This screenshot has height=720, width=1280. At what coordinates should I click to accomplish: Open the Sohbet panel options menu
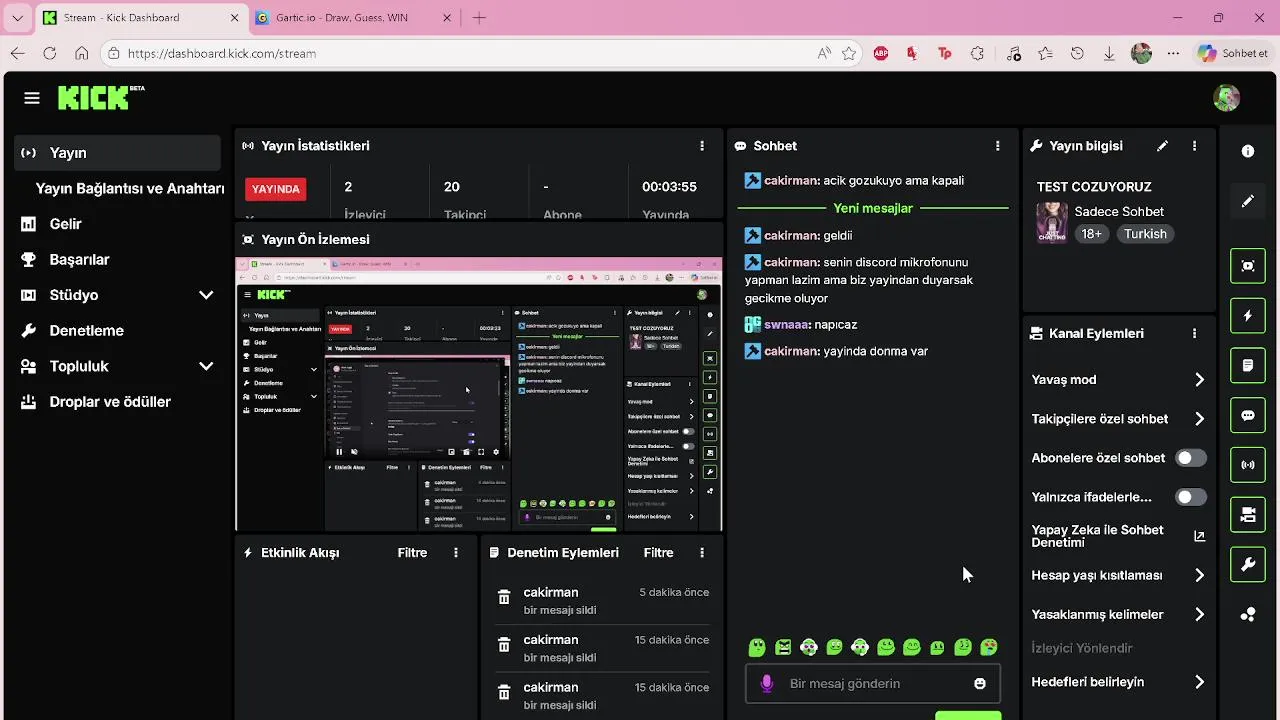[x=997, y=146]
